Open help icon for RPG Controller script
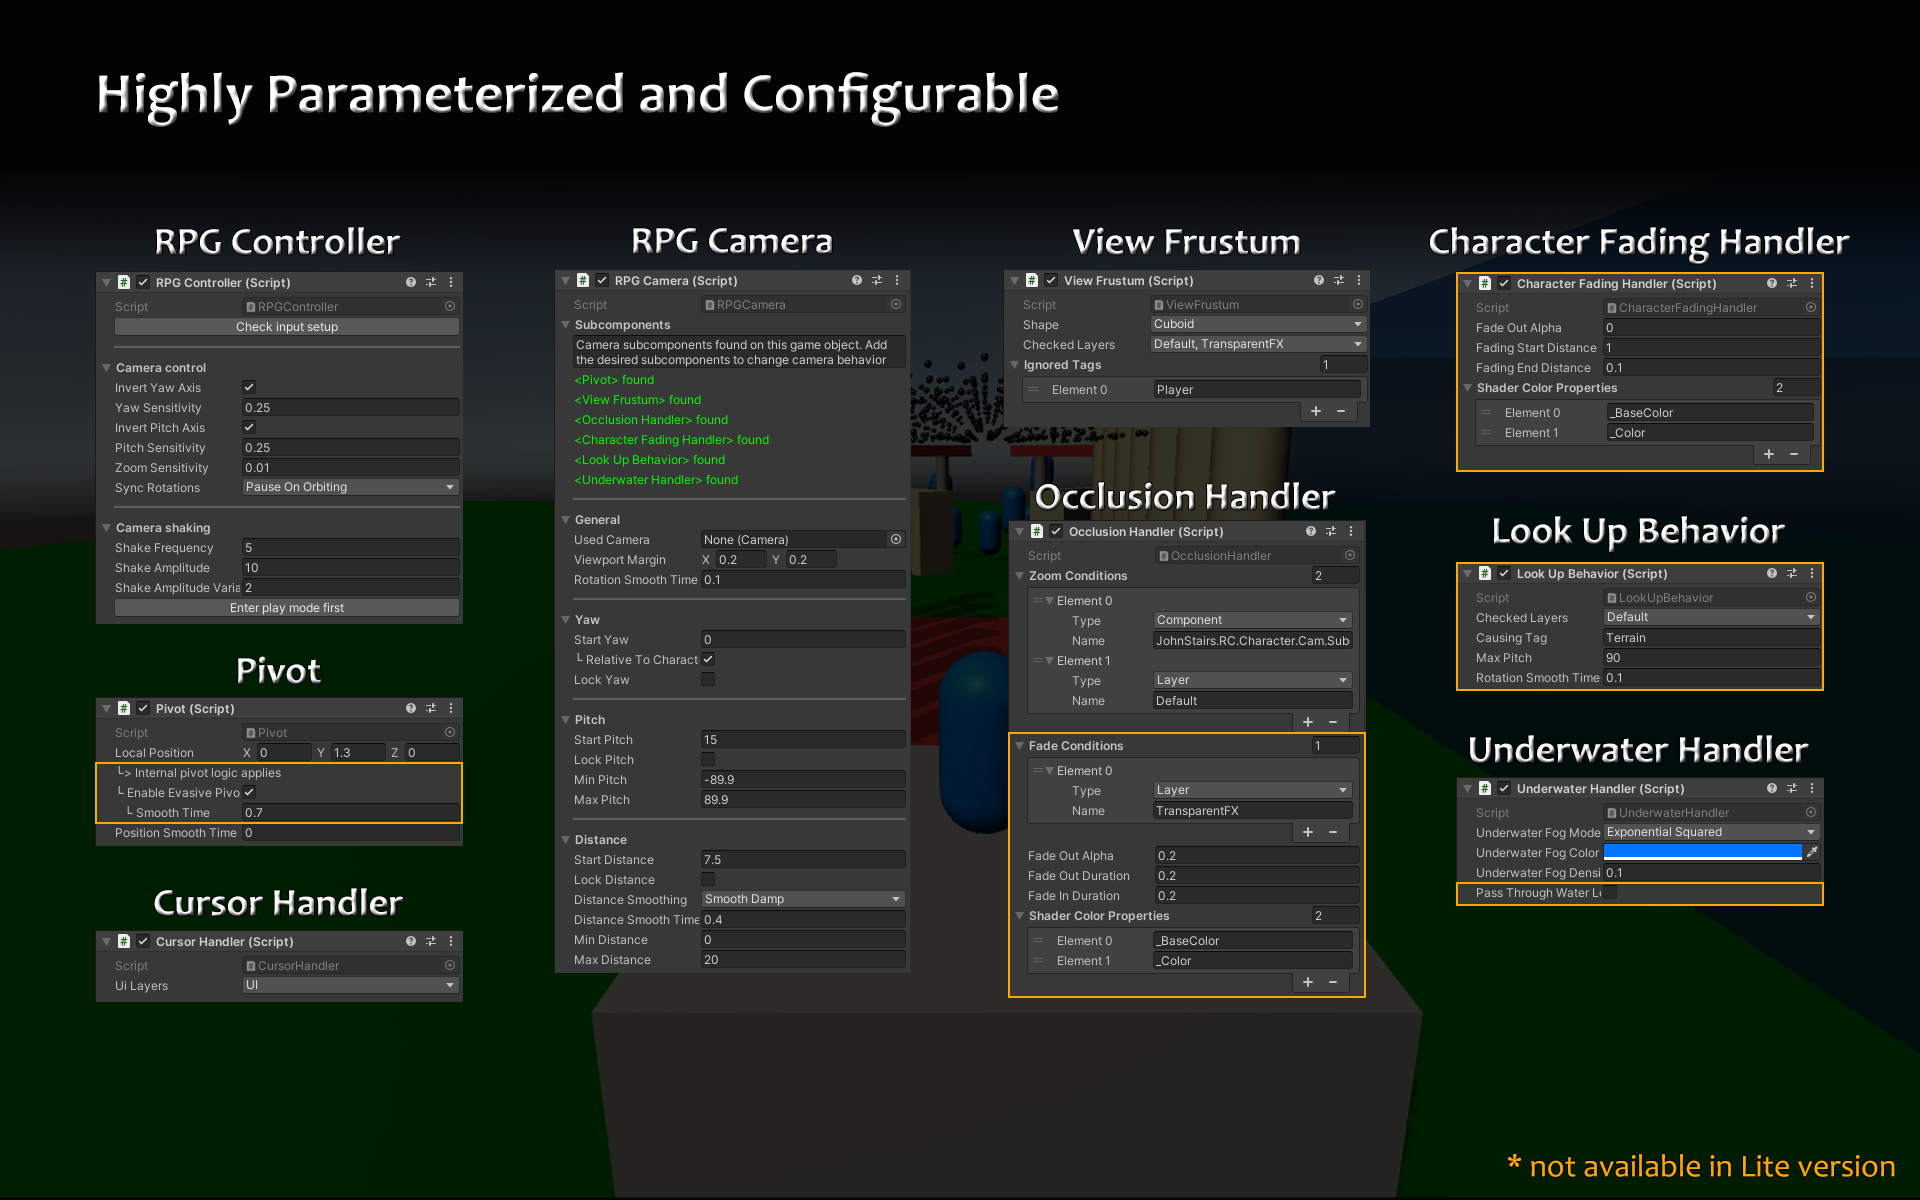The height and width of the screenshot is (1200, 1920). (411, 283)
